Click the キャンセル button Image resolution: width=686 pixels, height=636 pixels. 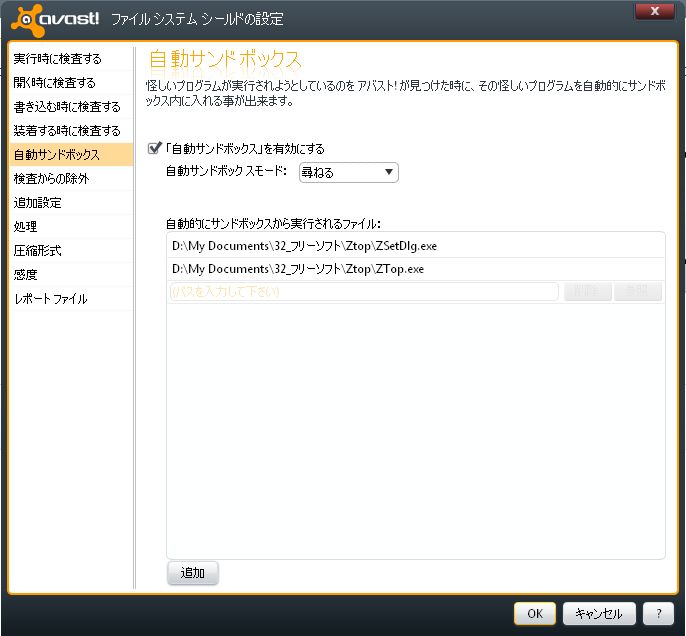tap(599, 613)
